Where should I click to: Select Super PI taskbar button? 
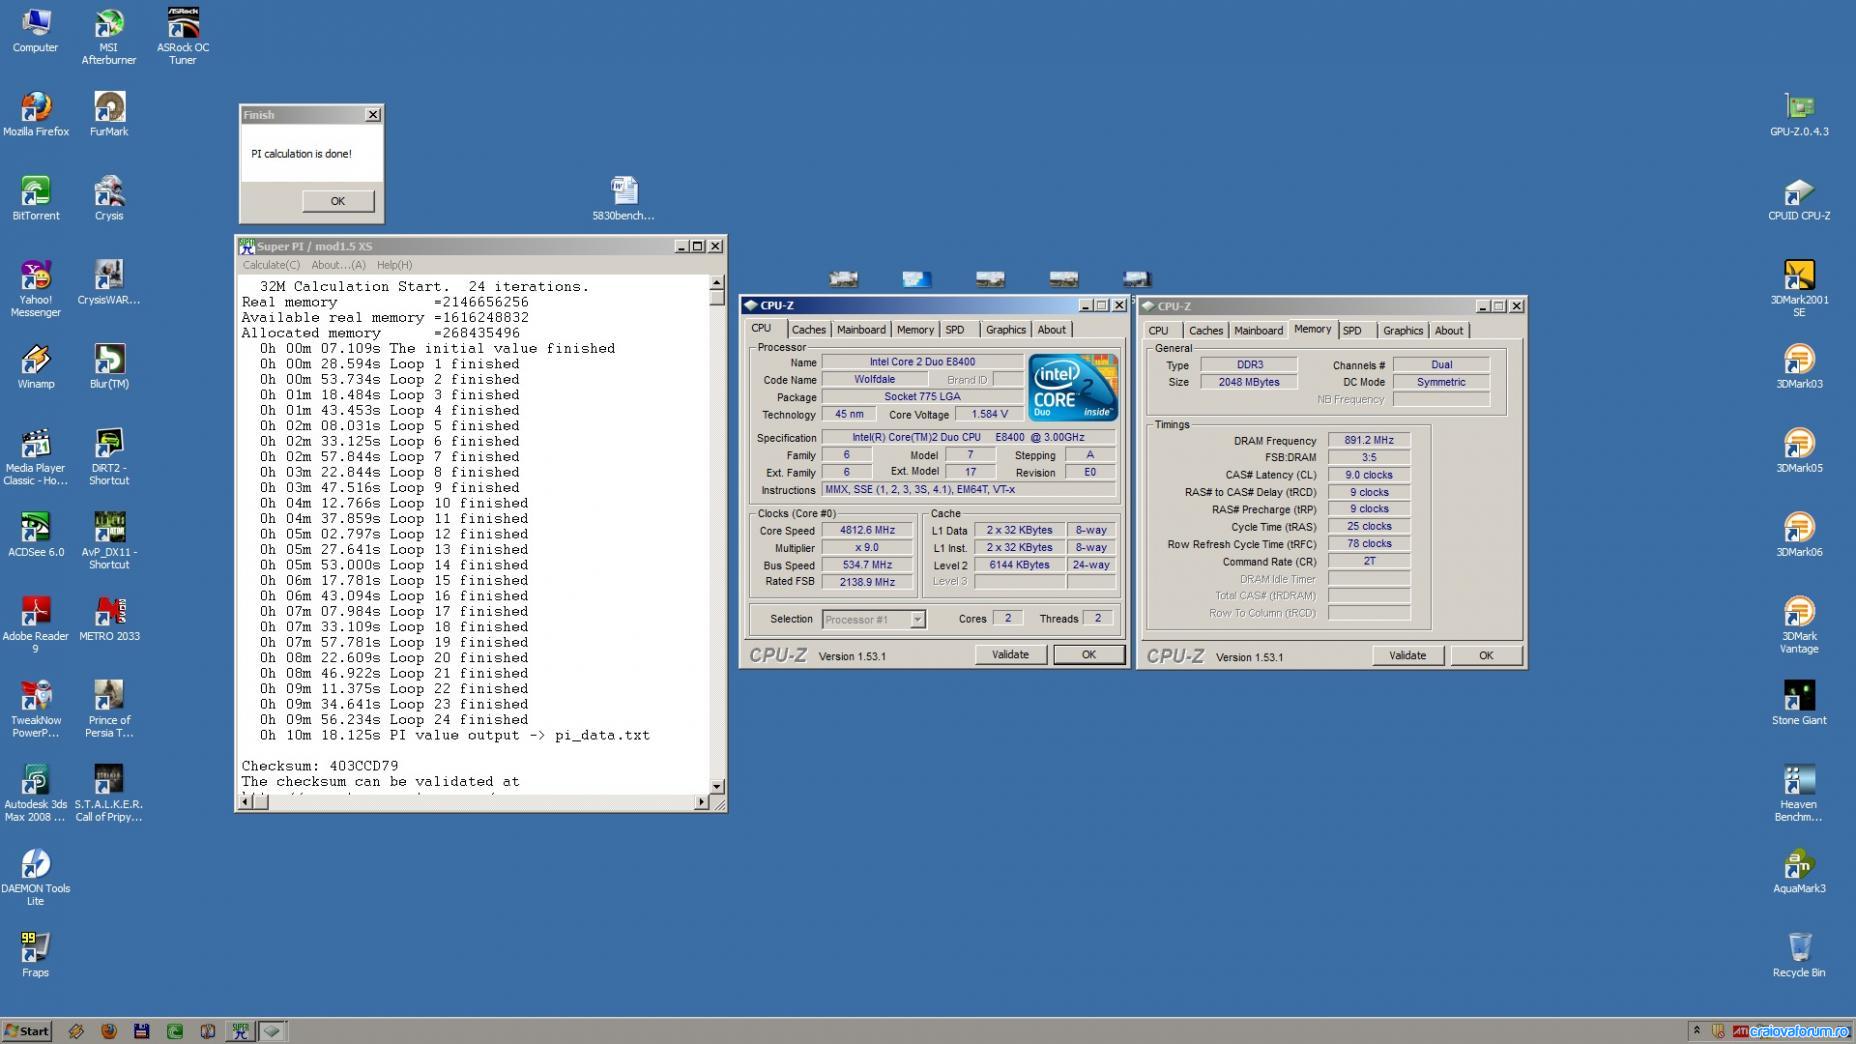click(240, 1031)
